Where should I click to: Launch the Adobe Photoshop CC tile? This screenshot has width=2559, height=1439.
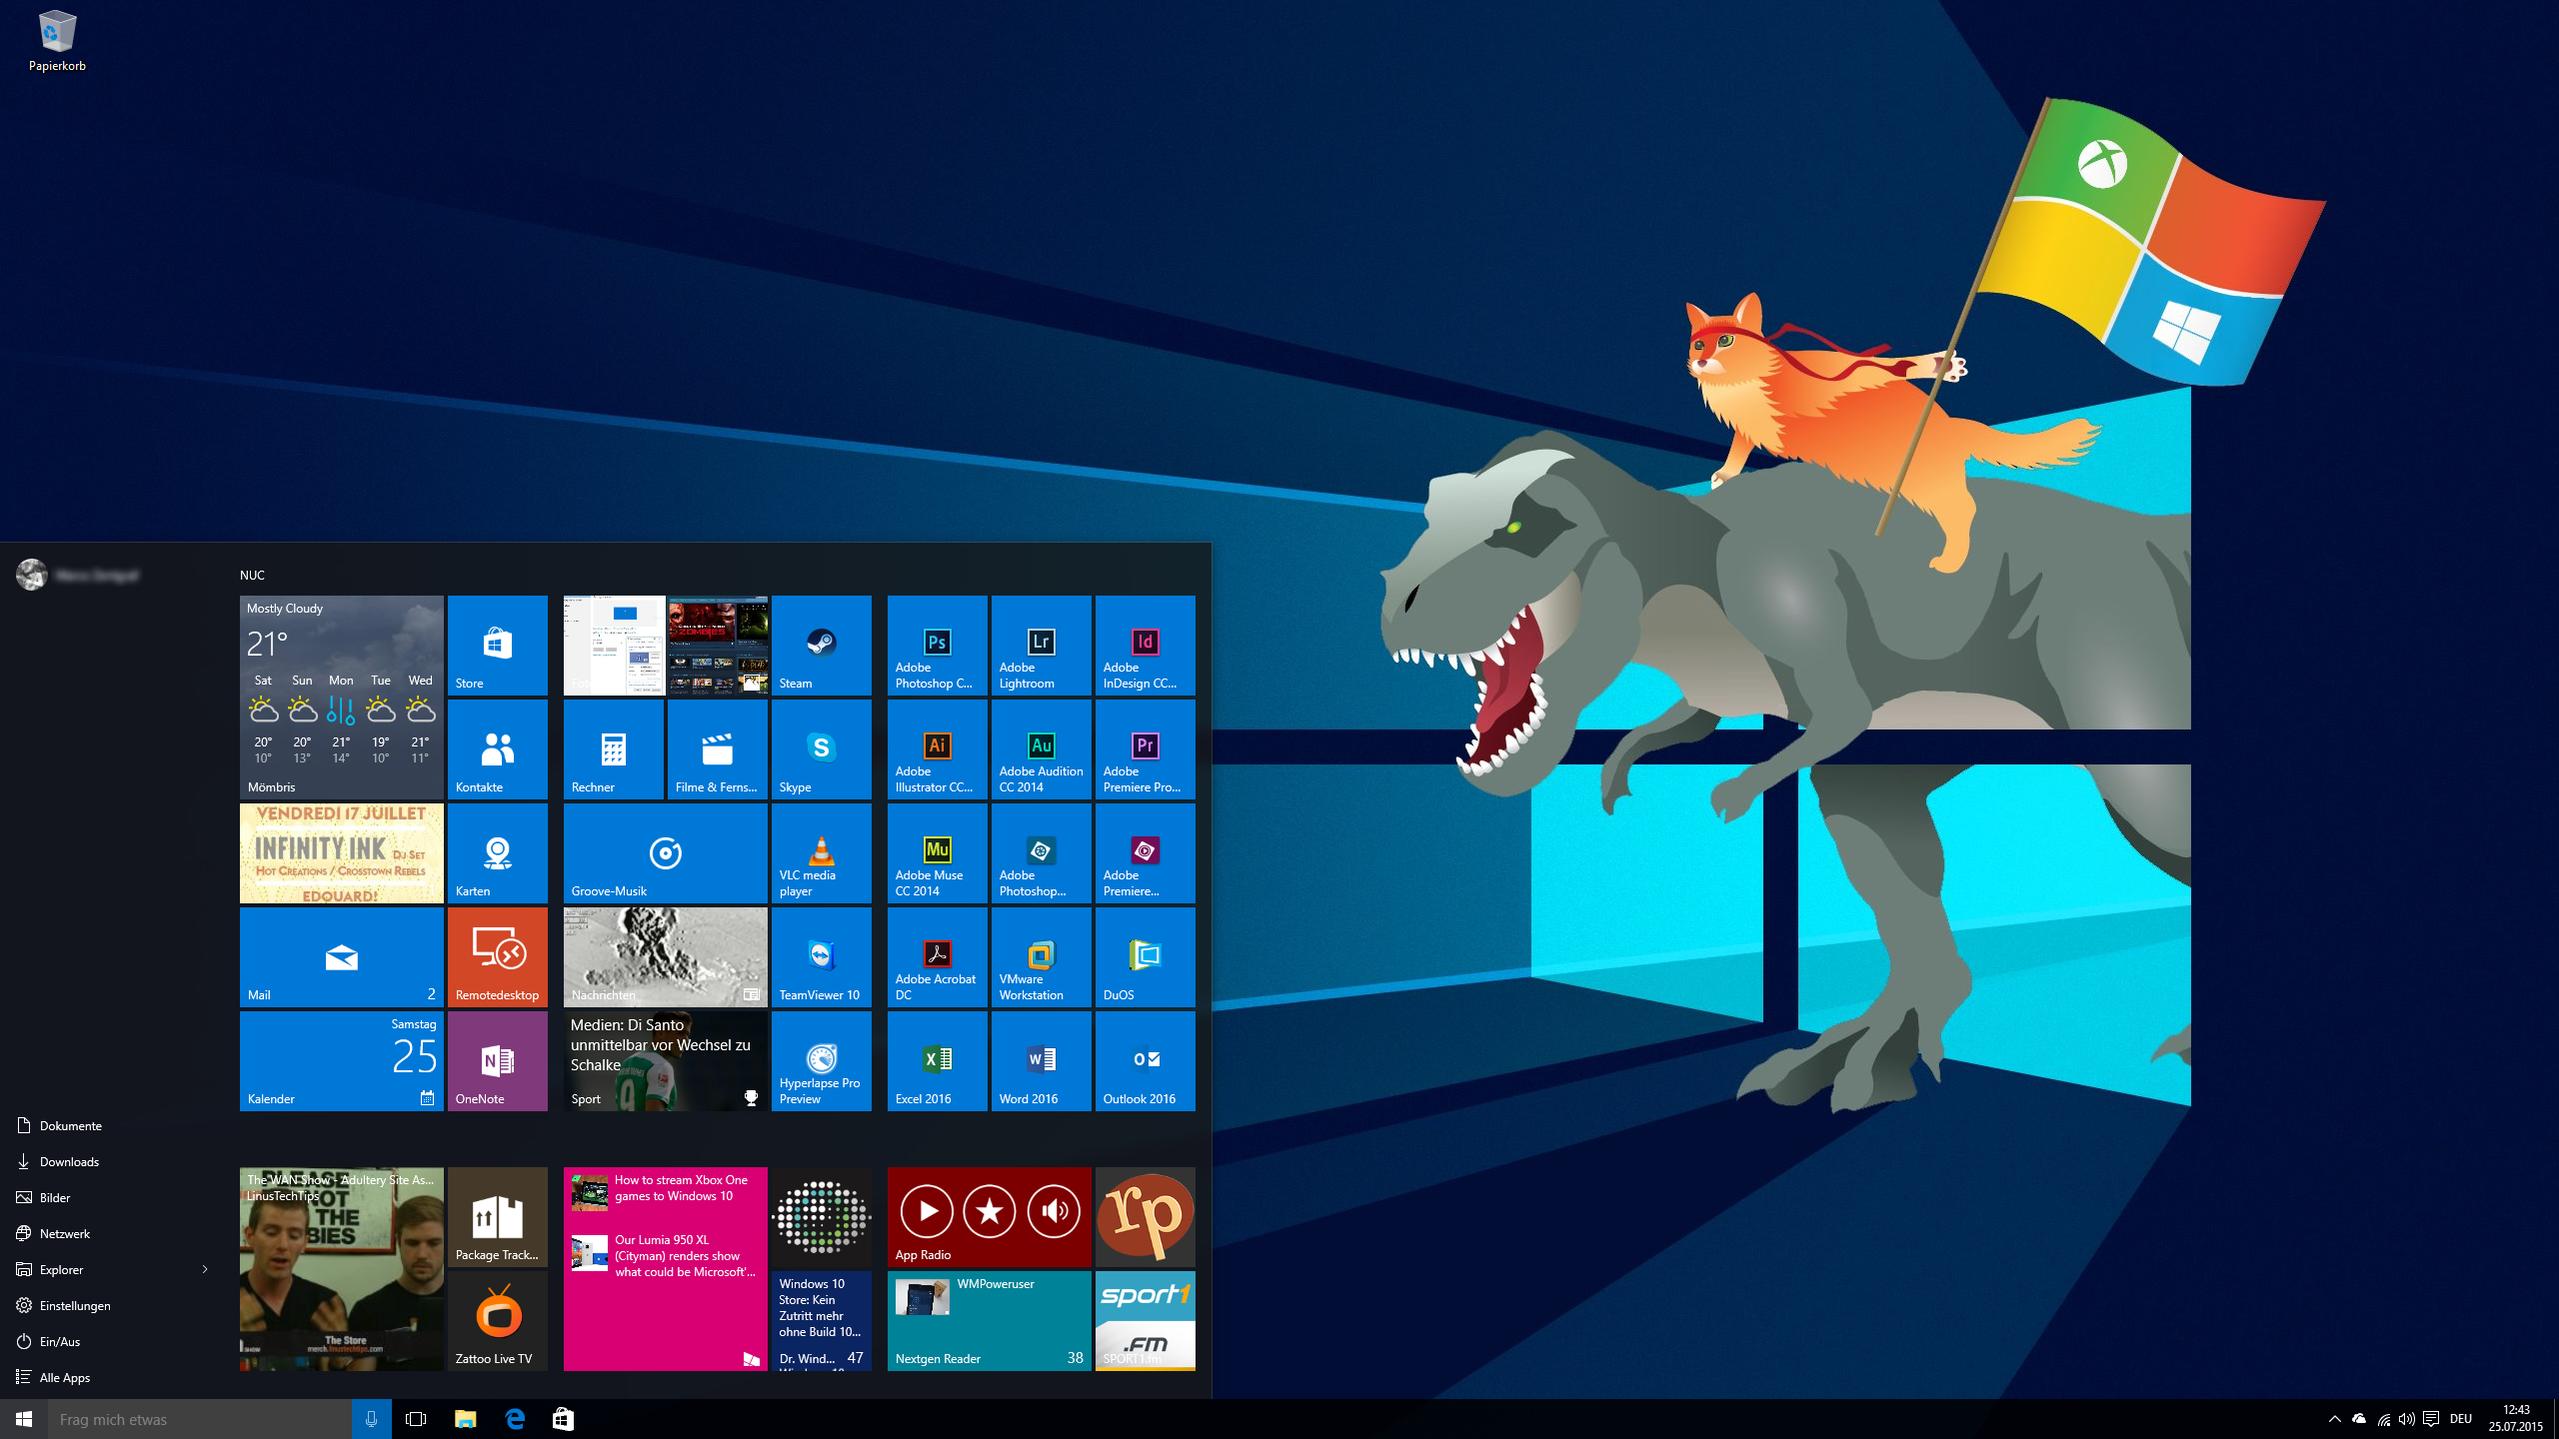click(937, 645)
